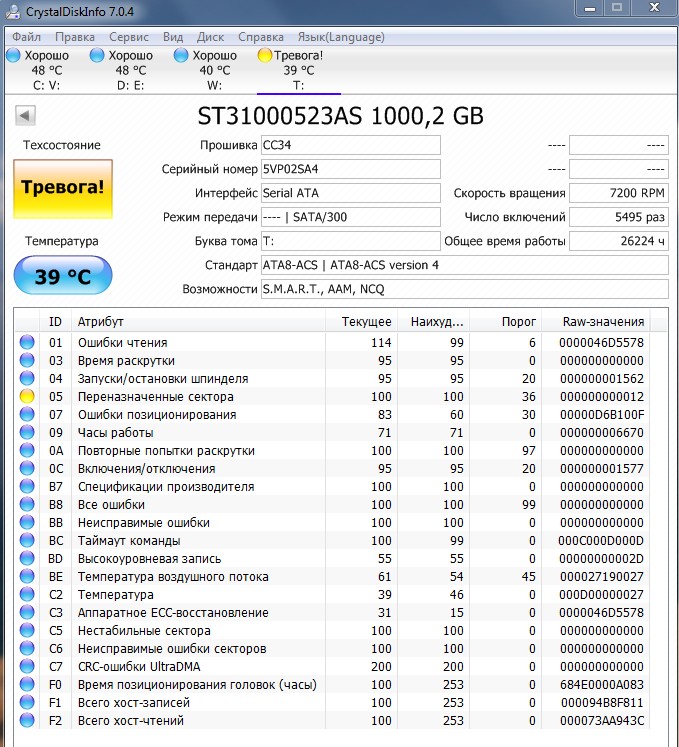
Task: Click status icon for Всего хост-чтений
Action: [27, 720]
